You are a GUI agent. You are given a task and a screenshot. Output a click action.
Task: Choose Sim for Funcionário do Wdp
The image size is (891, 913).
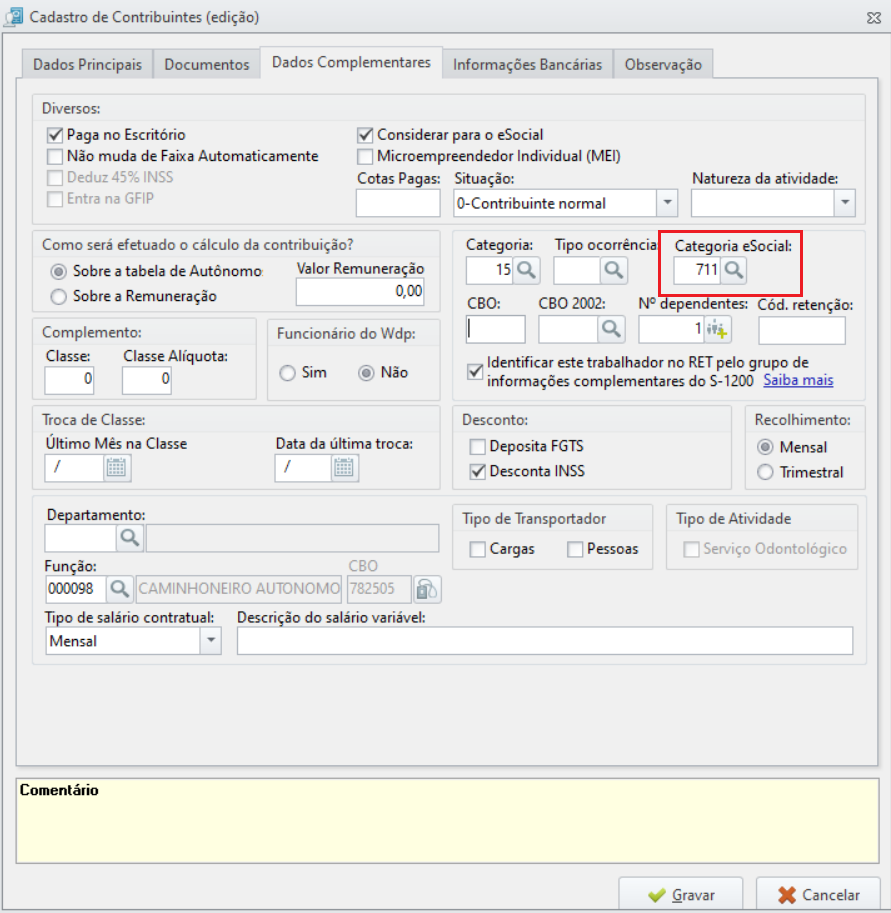287,373
